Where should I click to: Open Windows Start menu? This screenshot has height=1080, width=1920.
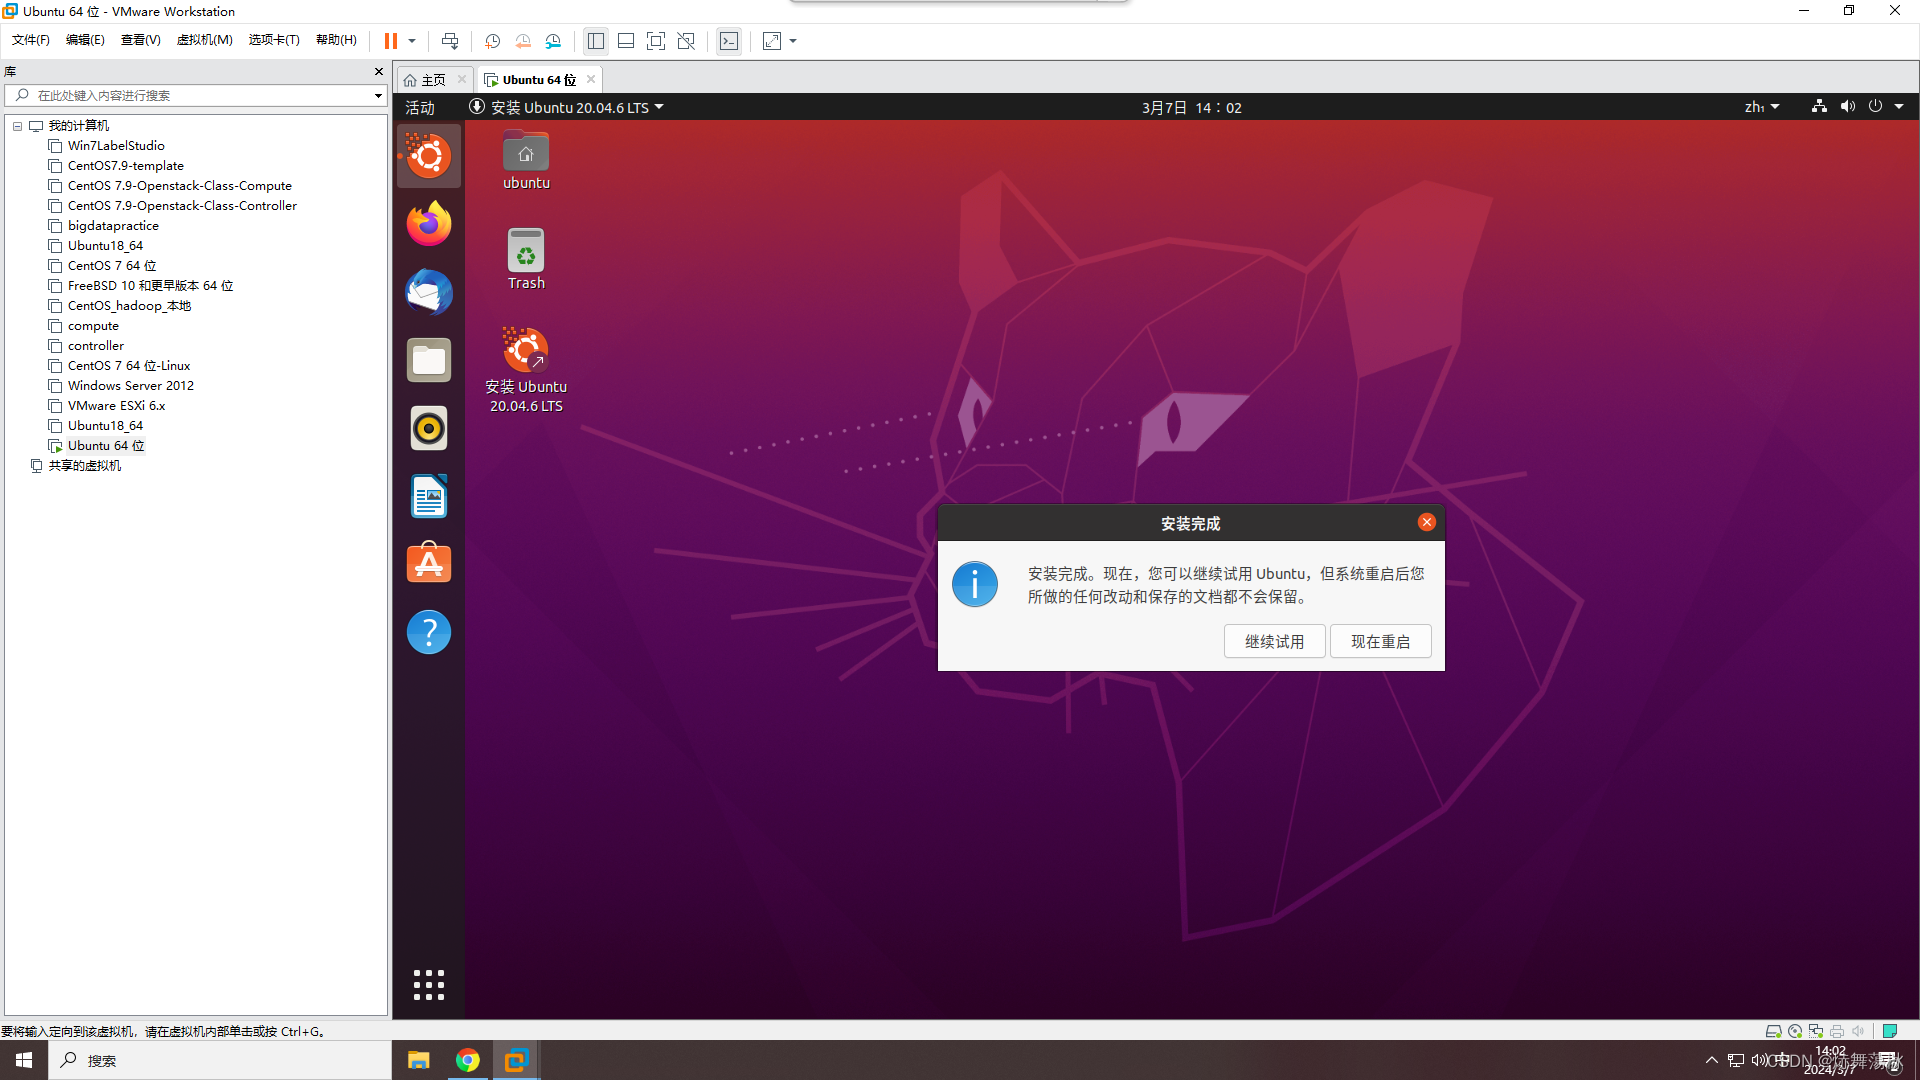click(24, 1060)
